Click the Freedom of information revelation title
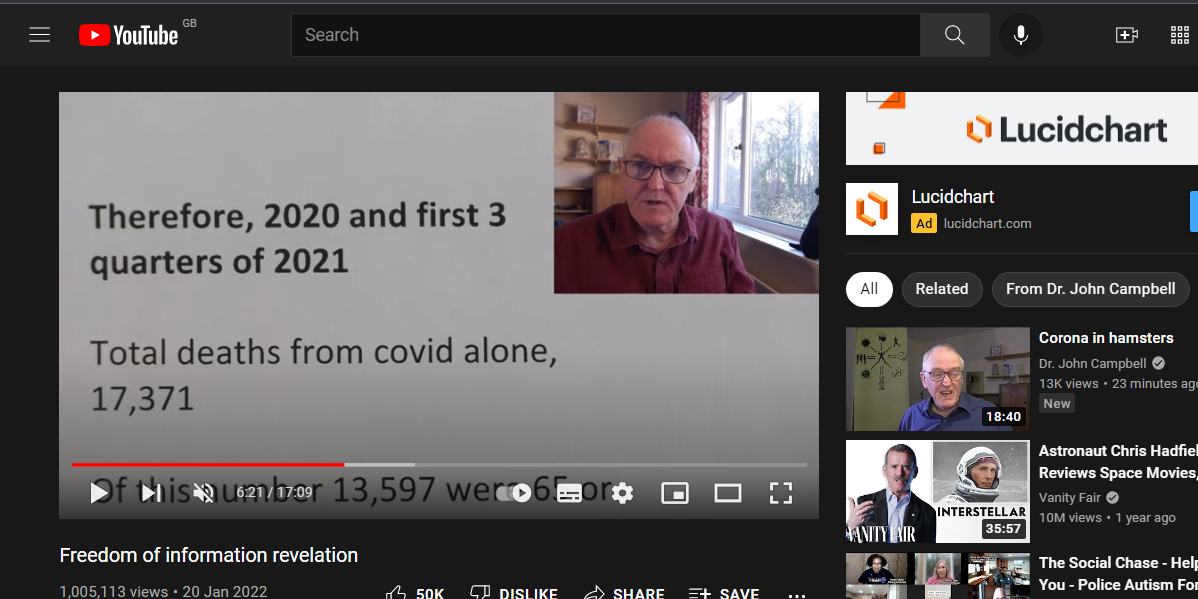The height and width of the screenshot is (599, 1198). click(209, 555)
